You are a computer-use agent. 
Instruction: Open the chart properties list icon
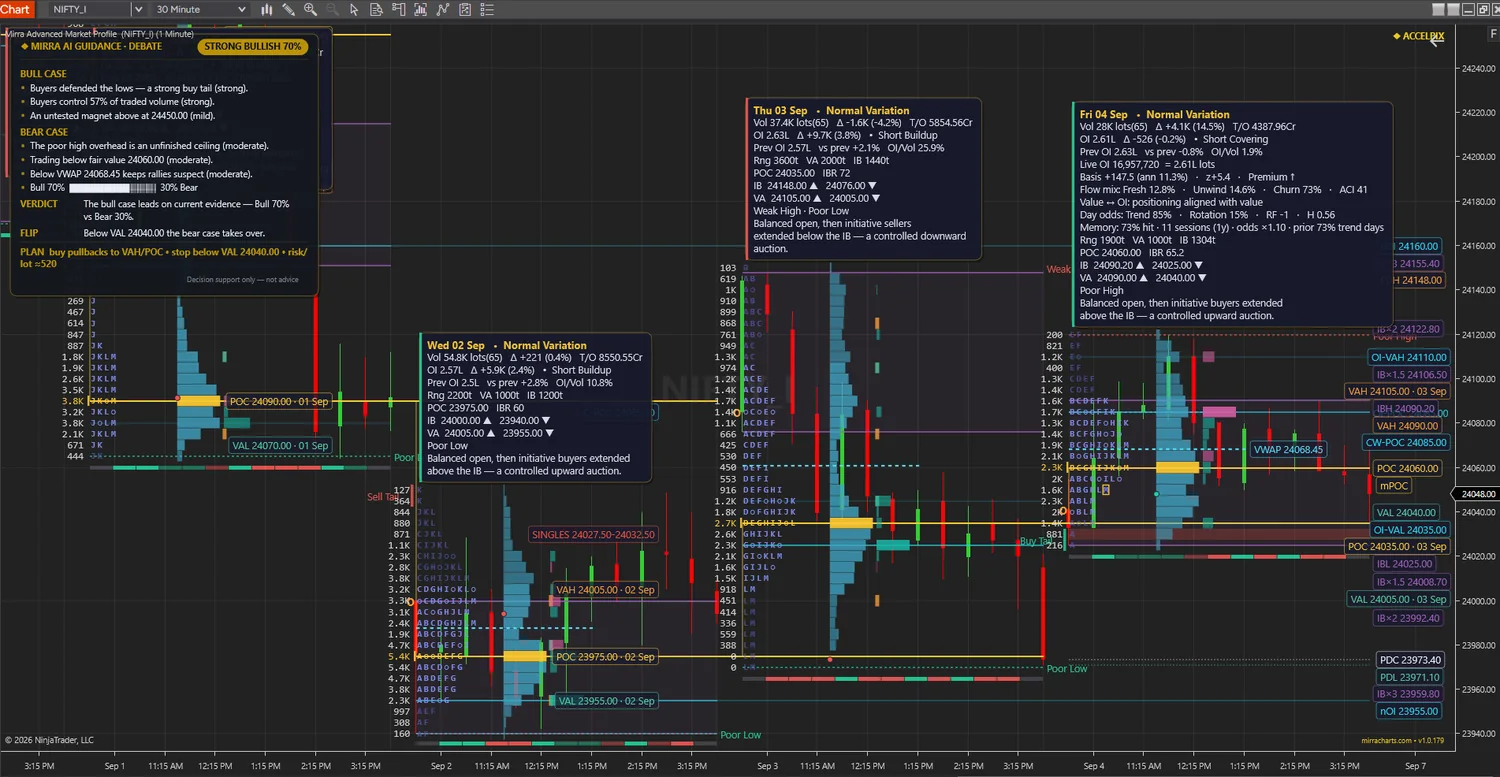487,9
